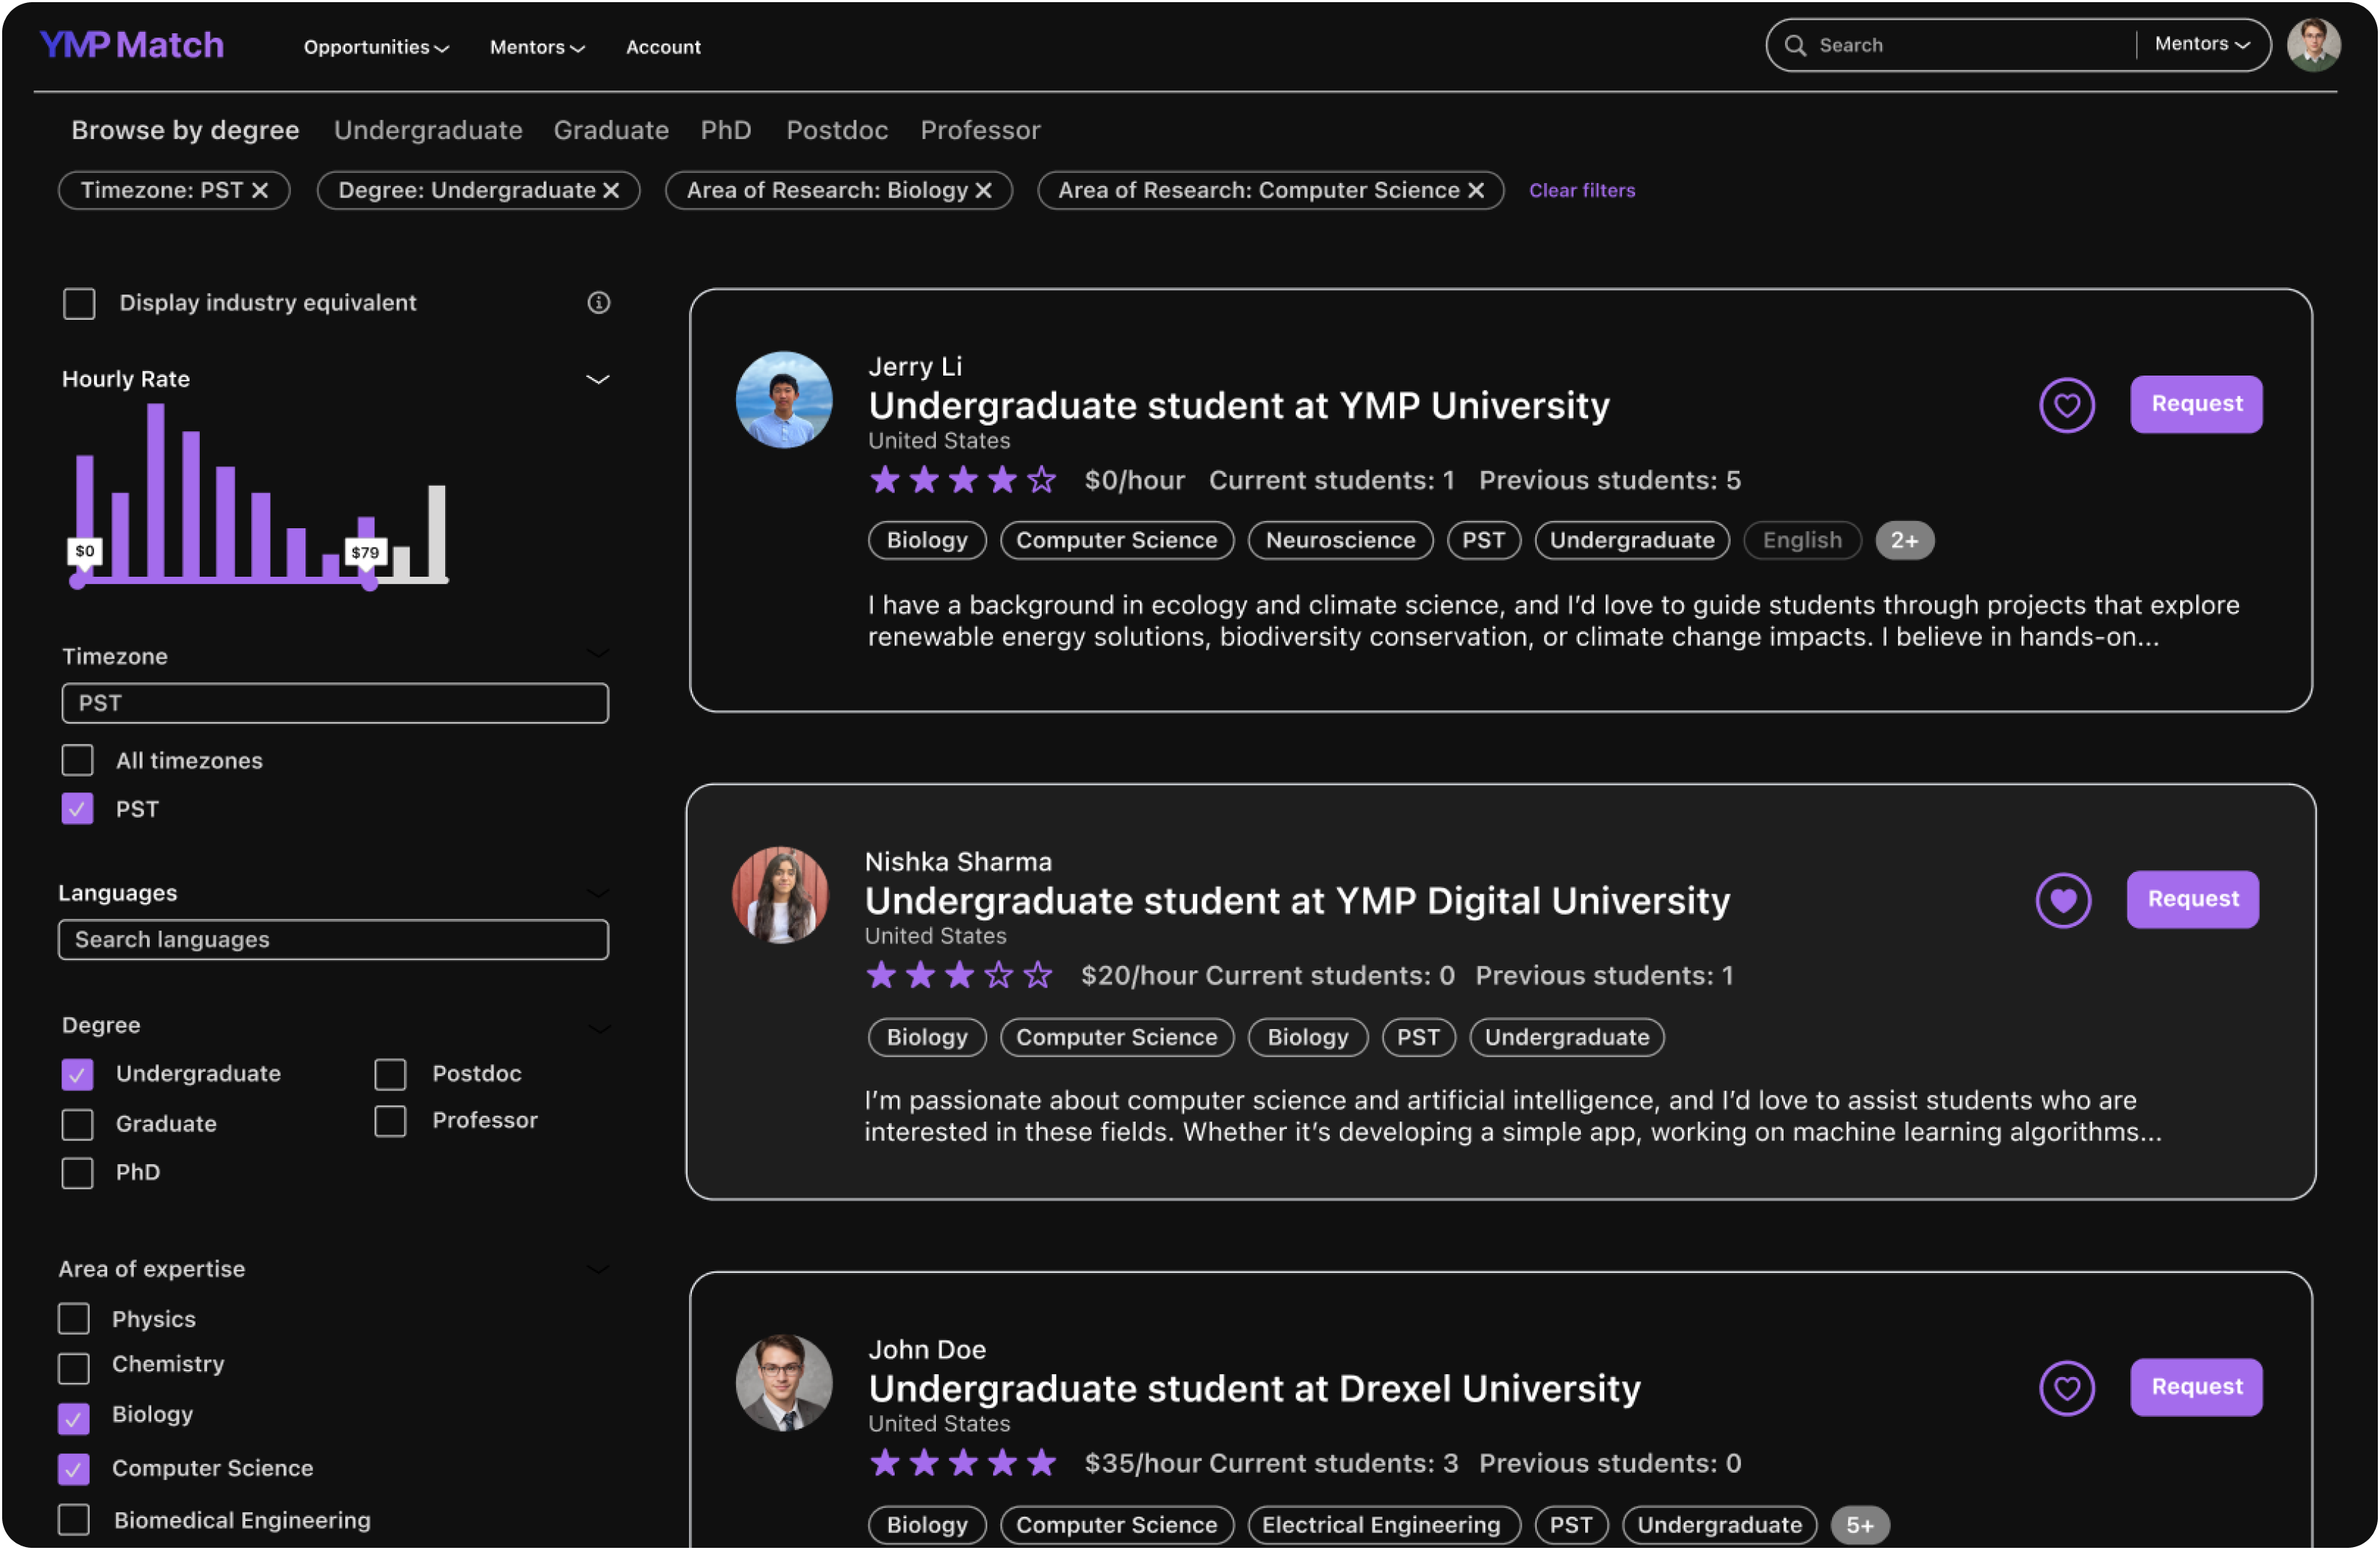Check the Biomedical Engineering checkbox

pyautogui.click(x=73, y=1519)
